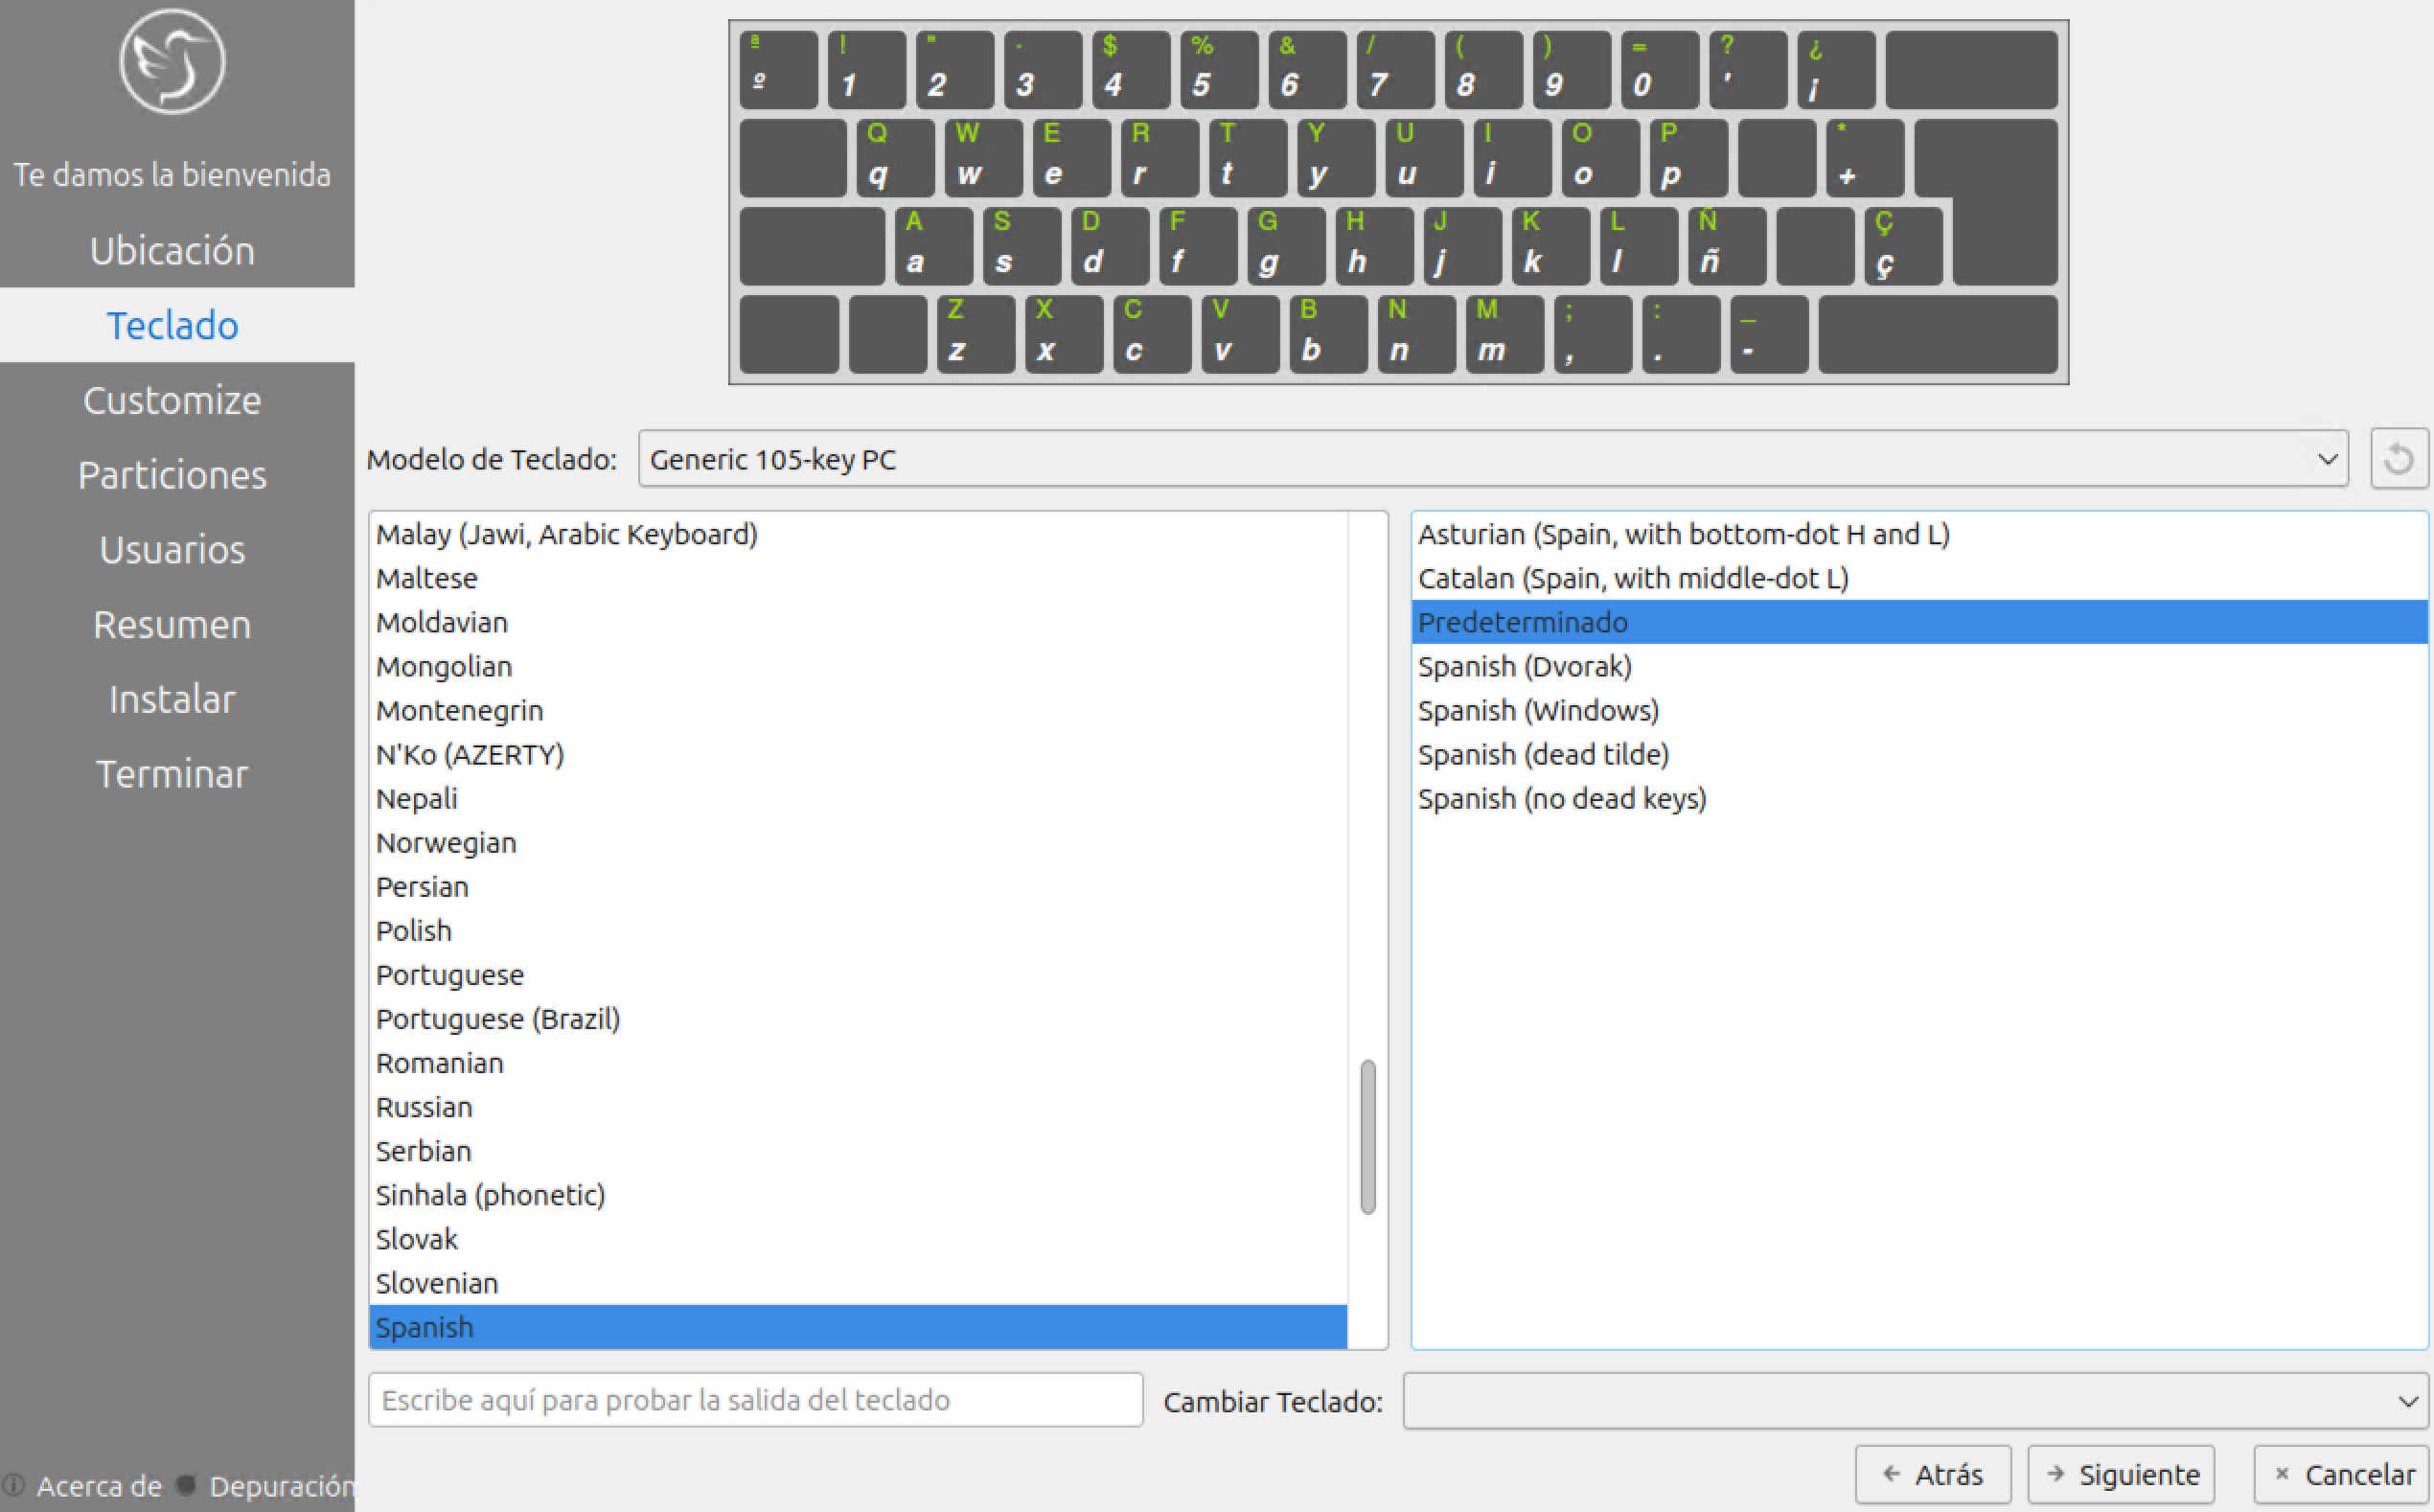
Task: Click the Atrás button
Action: (x=1933, y=1474)
